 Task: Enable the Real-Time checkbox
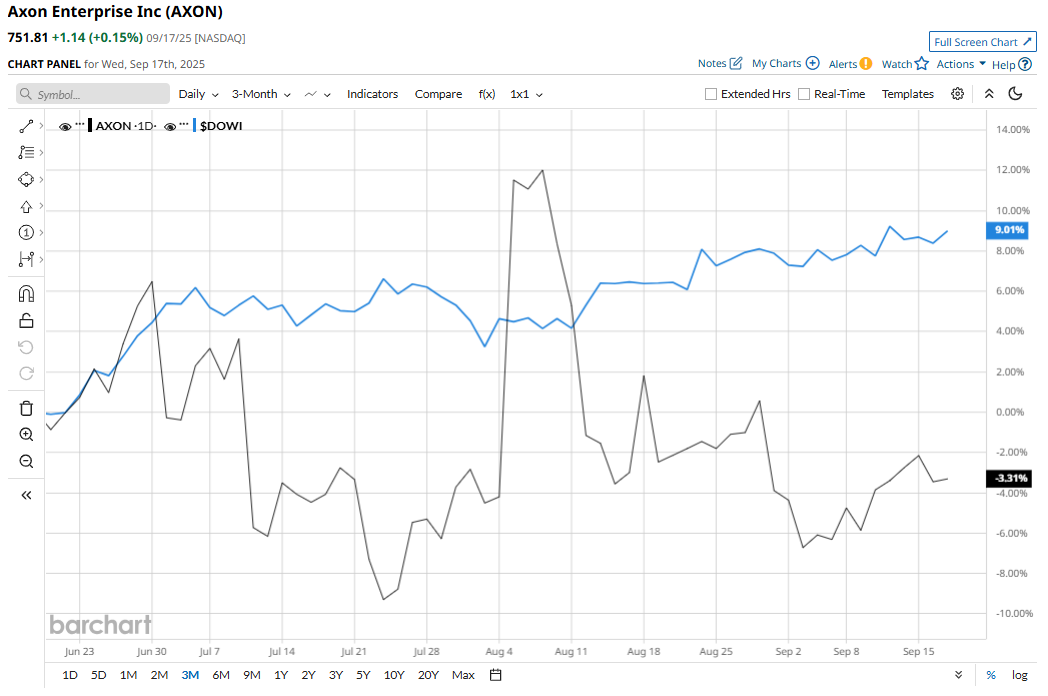[804, 94]
